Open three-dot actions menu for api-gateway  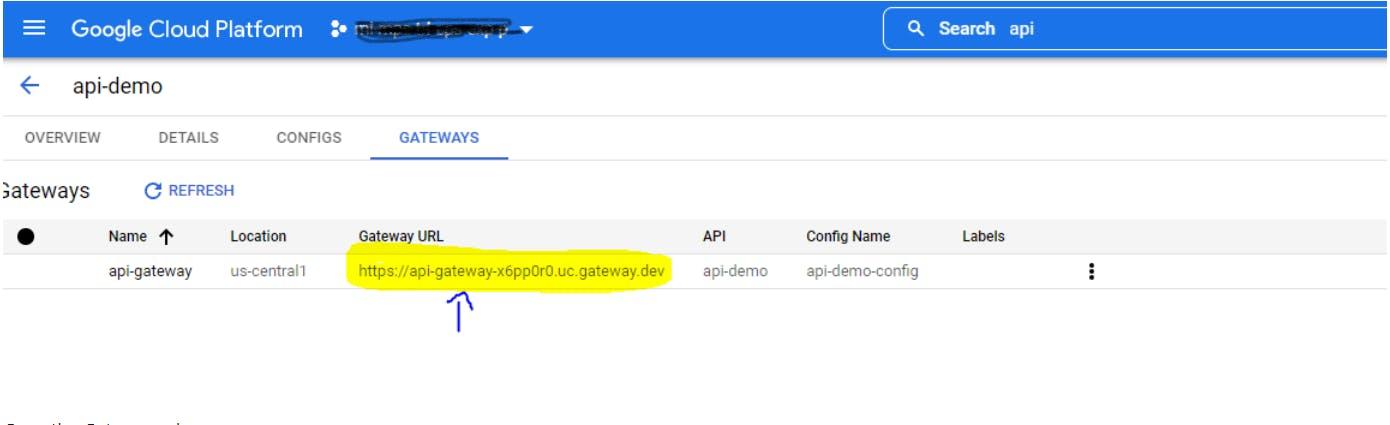(x=1092, y=271)
